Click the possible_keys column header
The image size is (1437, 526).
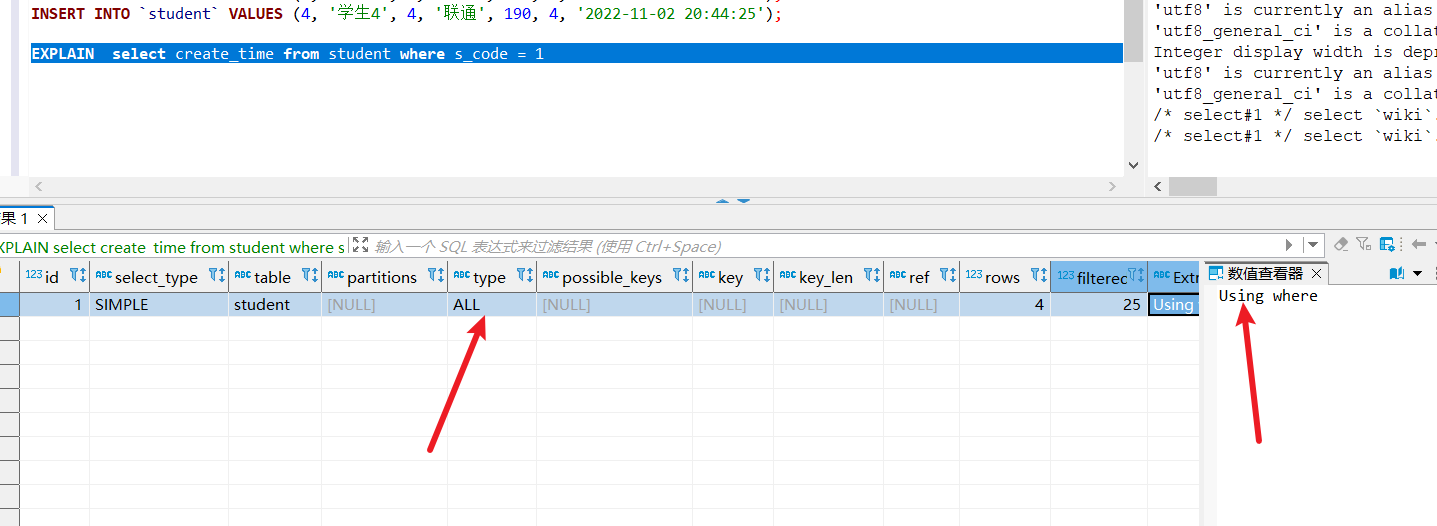coord(611,277)
